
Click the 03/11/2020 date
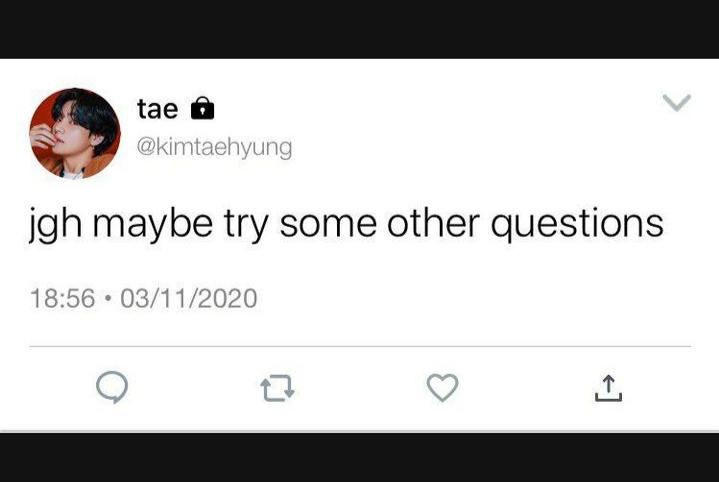click(x=188, y=298)
